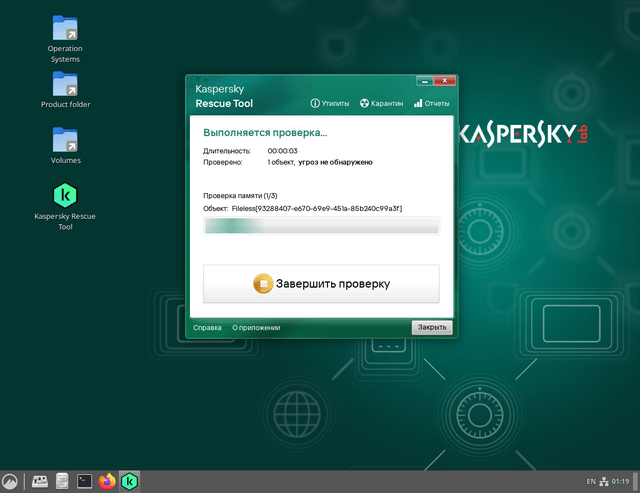Open the Отчеты (Reports) section
The height and width of the screenshot is (493, 640).
(431, 103)
